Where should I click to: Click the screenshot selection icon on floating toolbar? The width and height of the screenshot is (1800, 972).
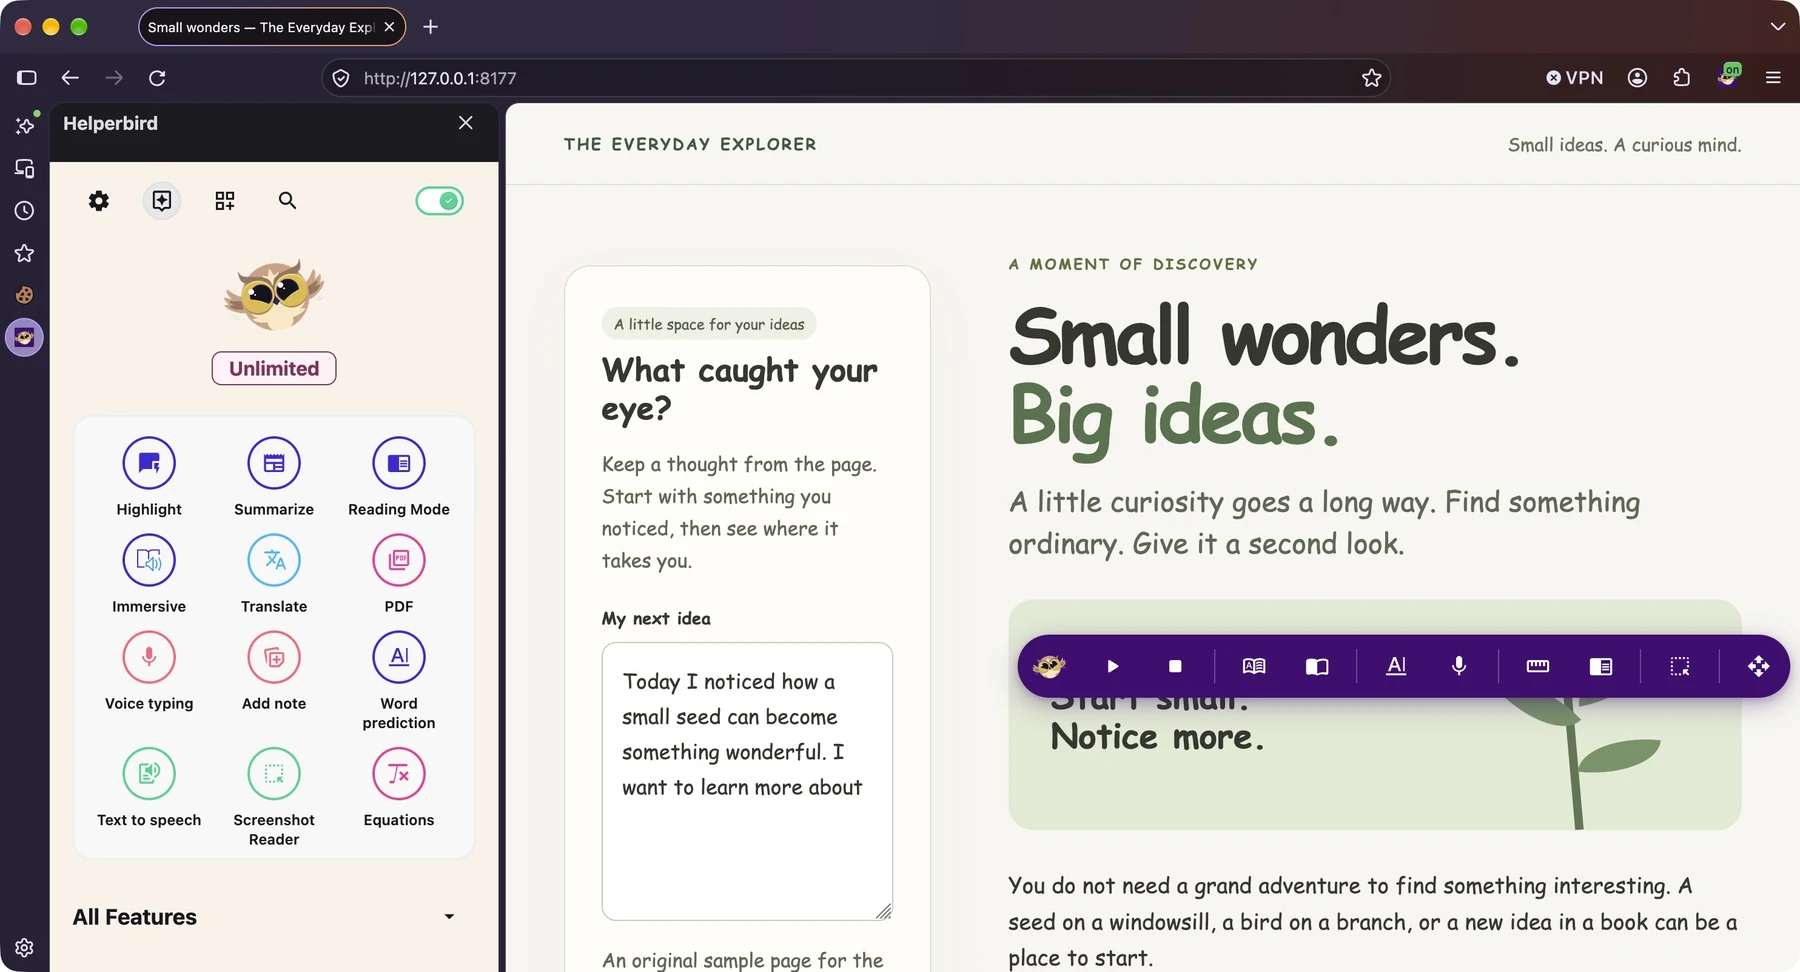(1680, 666)
